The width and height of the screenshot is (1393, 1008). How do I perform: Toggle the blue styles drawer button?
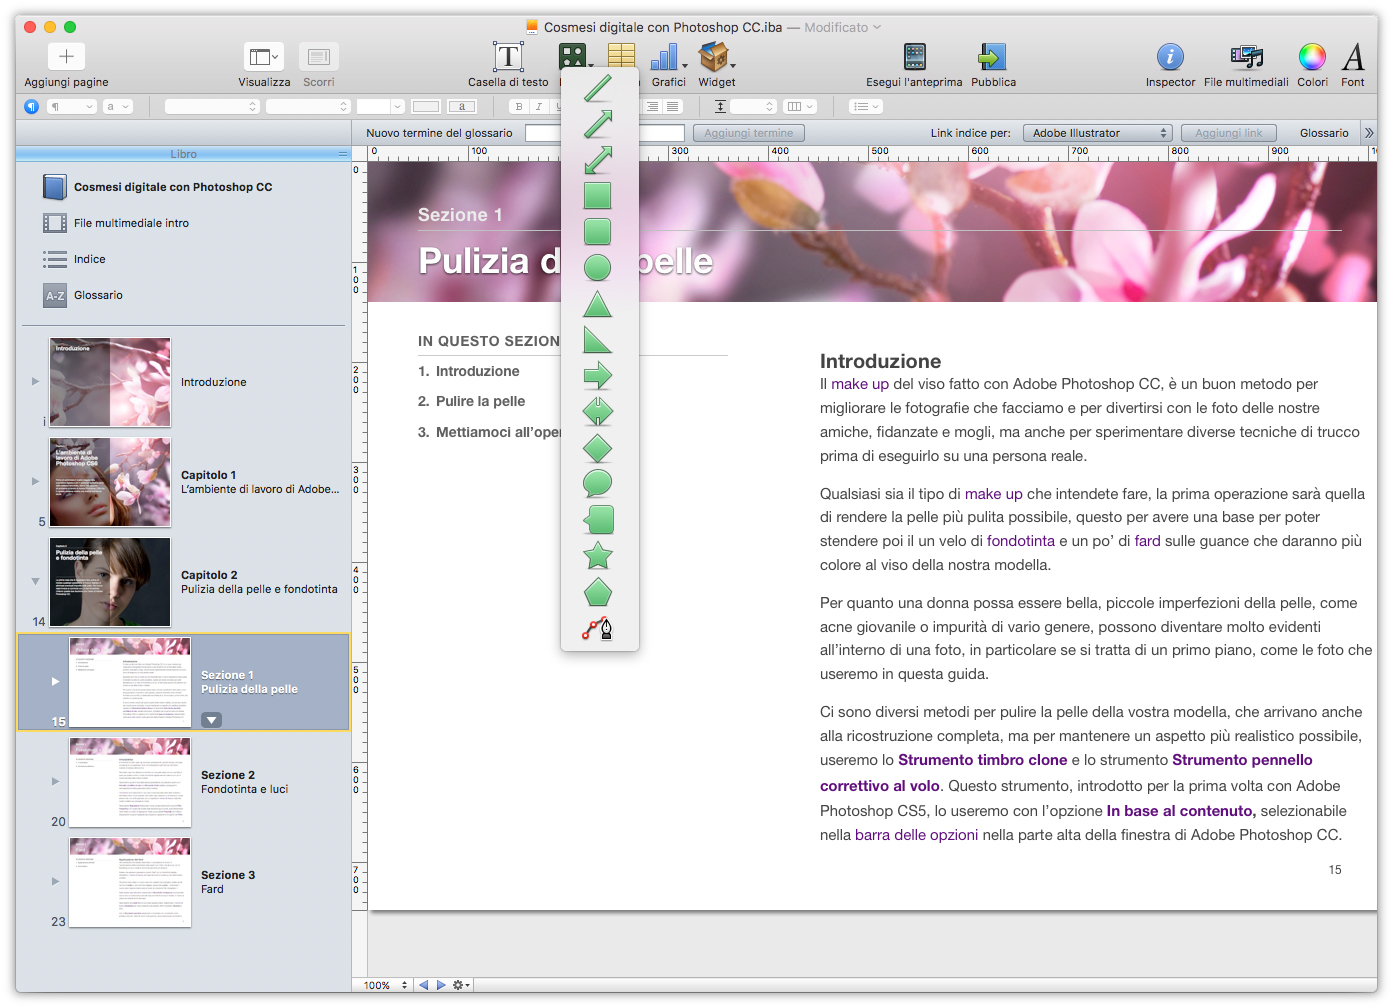click(32, 106)
